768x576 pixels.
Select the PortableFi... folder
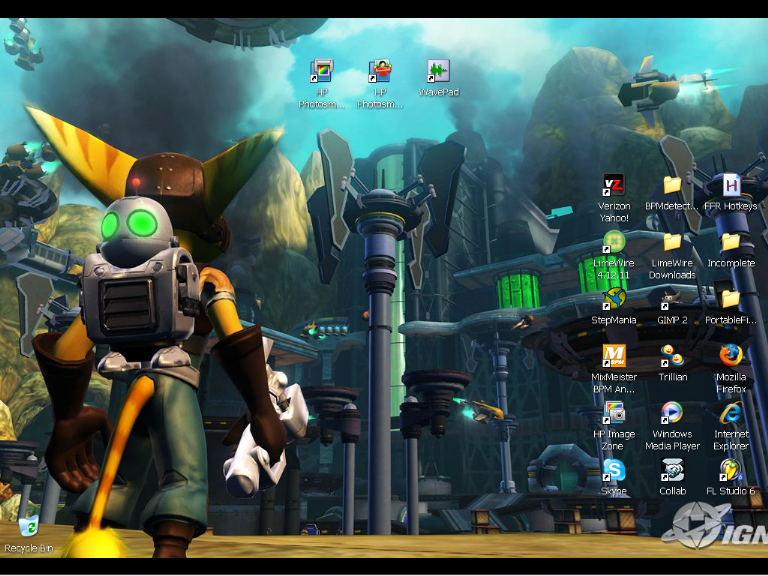[x=731, y=299]
